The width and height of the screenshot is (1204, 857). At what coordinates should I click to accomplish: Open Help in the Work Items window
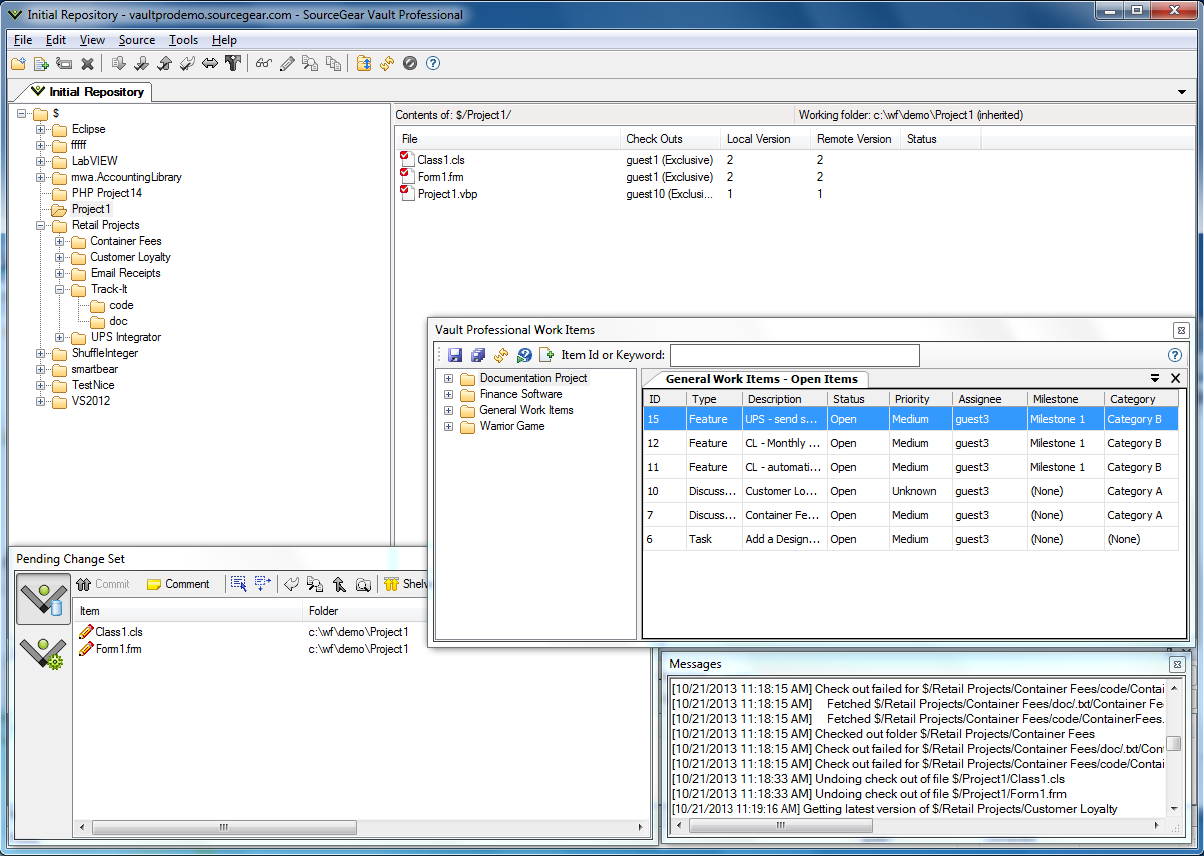[1175, 355]
